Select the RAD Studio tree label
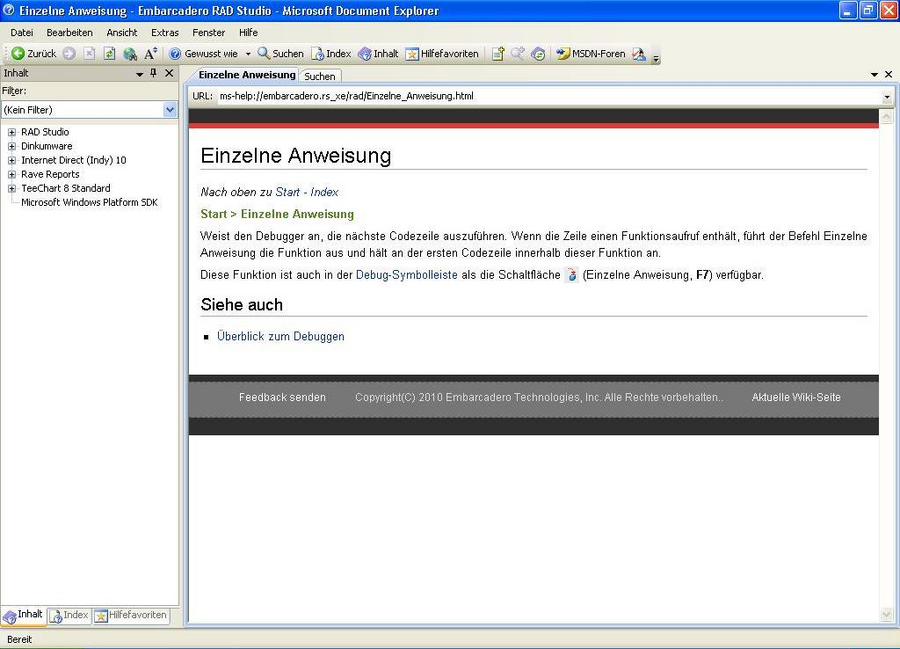The height and width of the screenshot is (649, 900). tap(45, 132)
